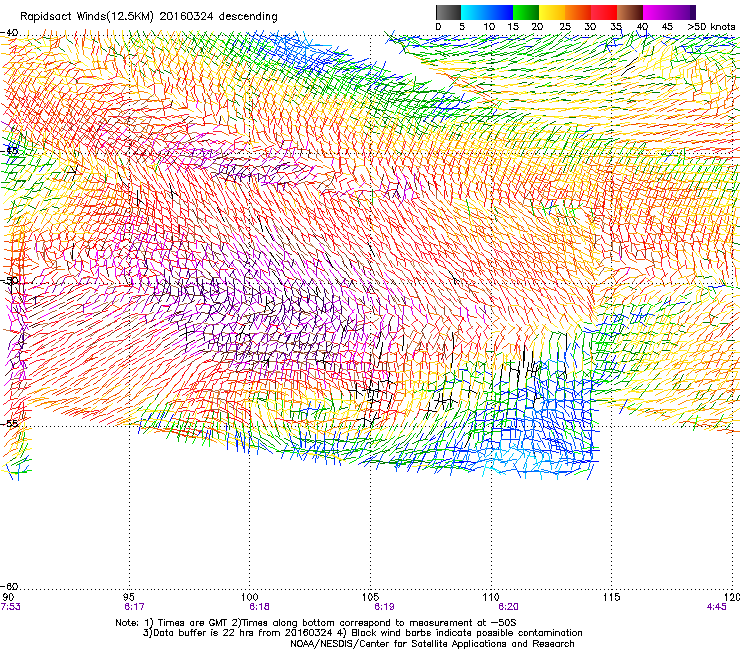Click the brown 35-40 knots legend swatch
The image size is (740, 650).
(x=630, y=12)
